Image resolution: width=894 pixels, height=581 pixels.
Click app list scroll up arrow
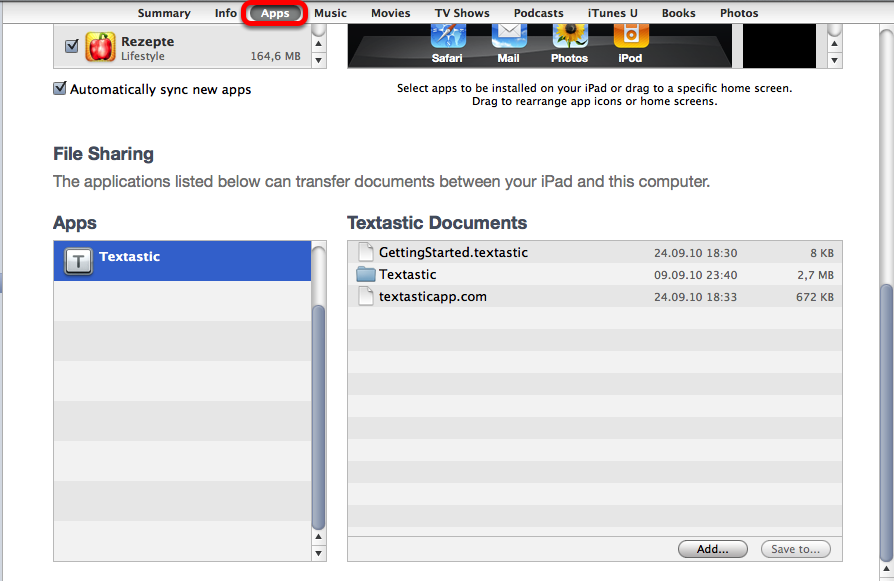pyautogui.click(x=319, y=43)
